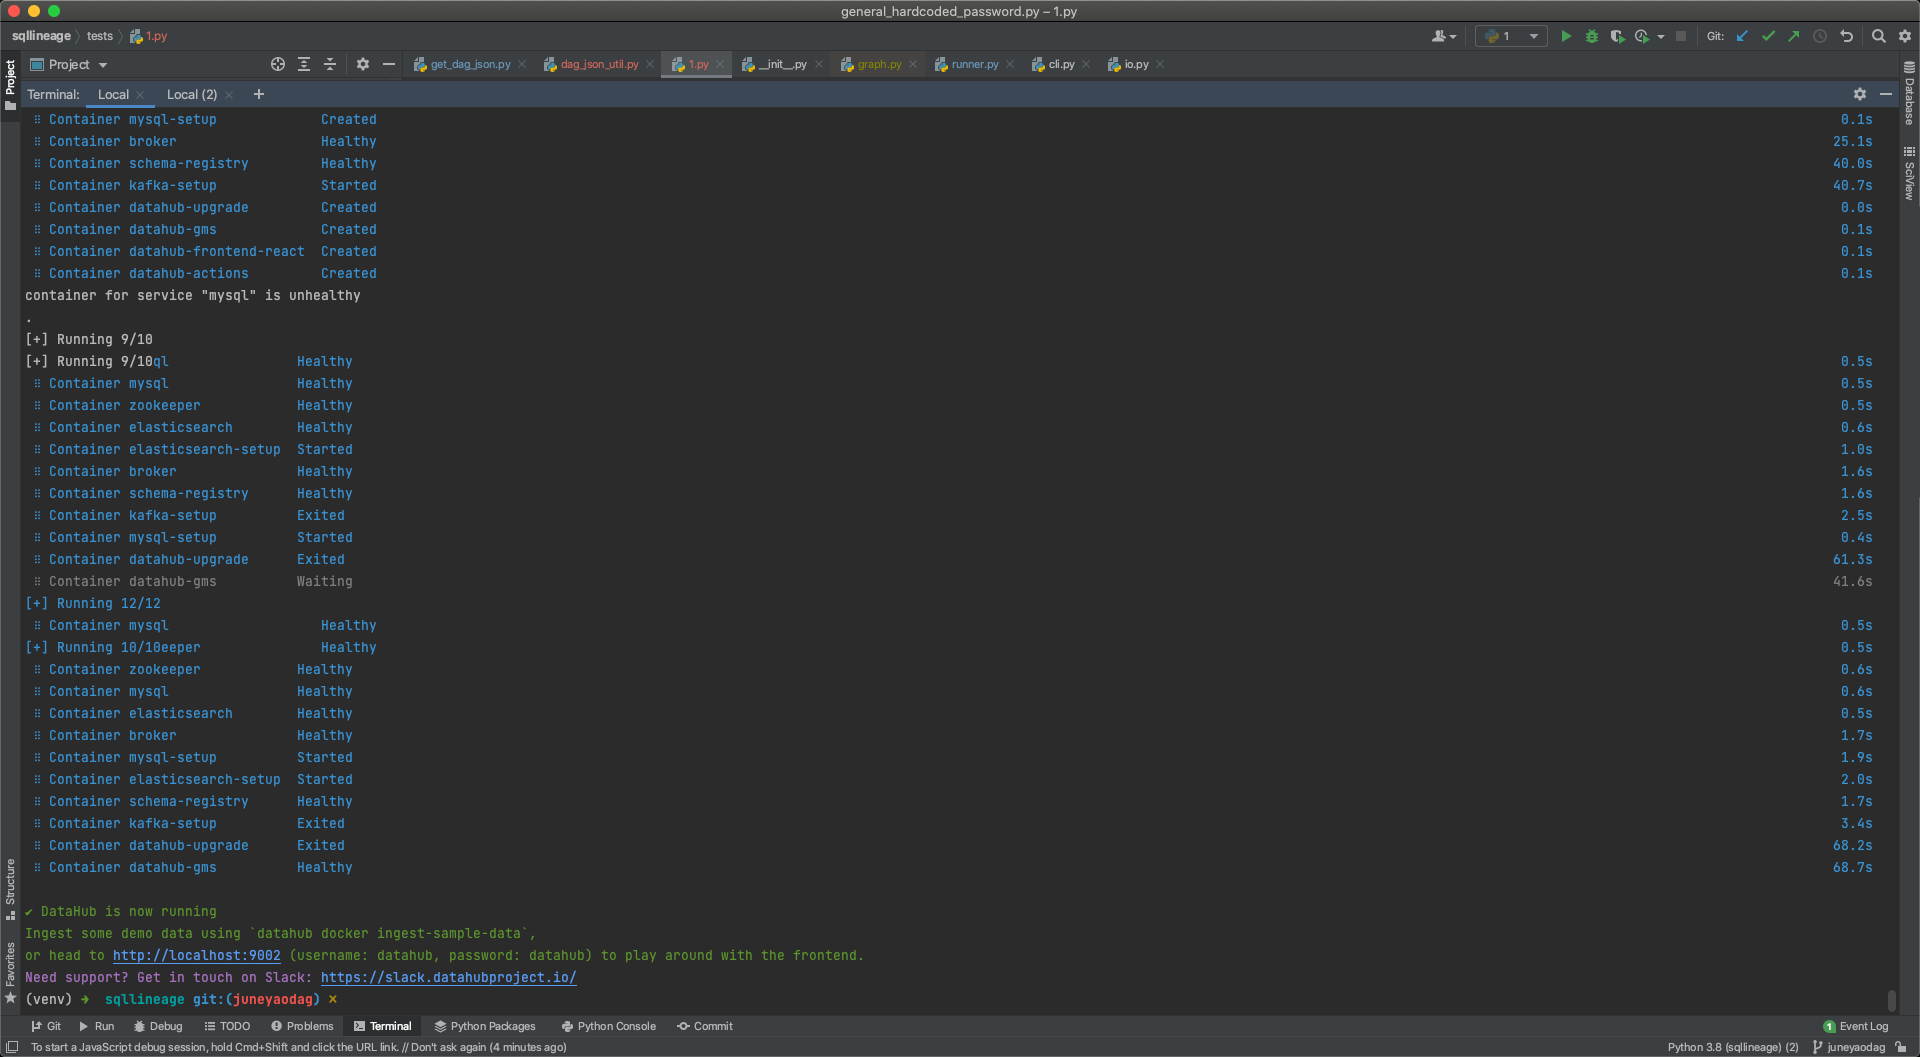This screenshot has width=1920, height=1057.
Task: Open the Event Log
Action: click(x=1856, y=1026)
